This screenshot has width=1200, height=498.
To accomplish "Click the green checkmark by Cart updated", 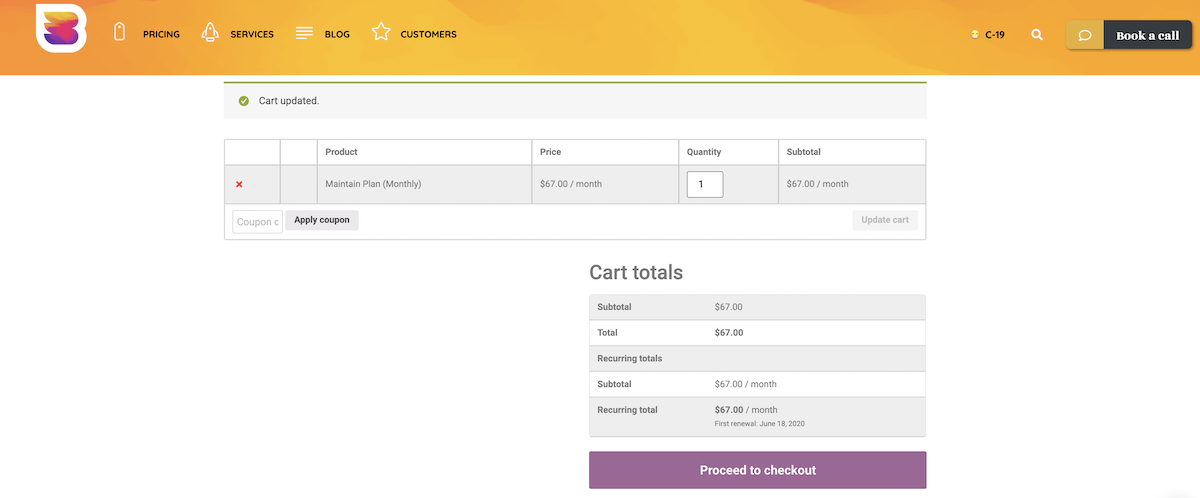I will click(244, 101).
